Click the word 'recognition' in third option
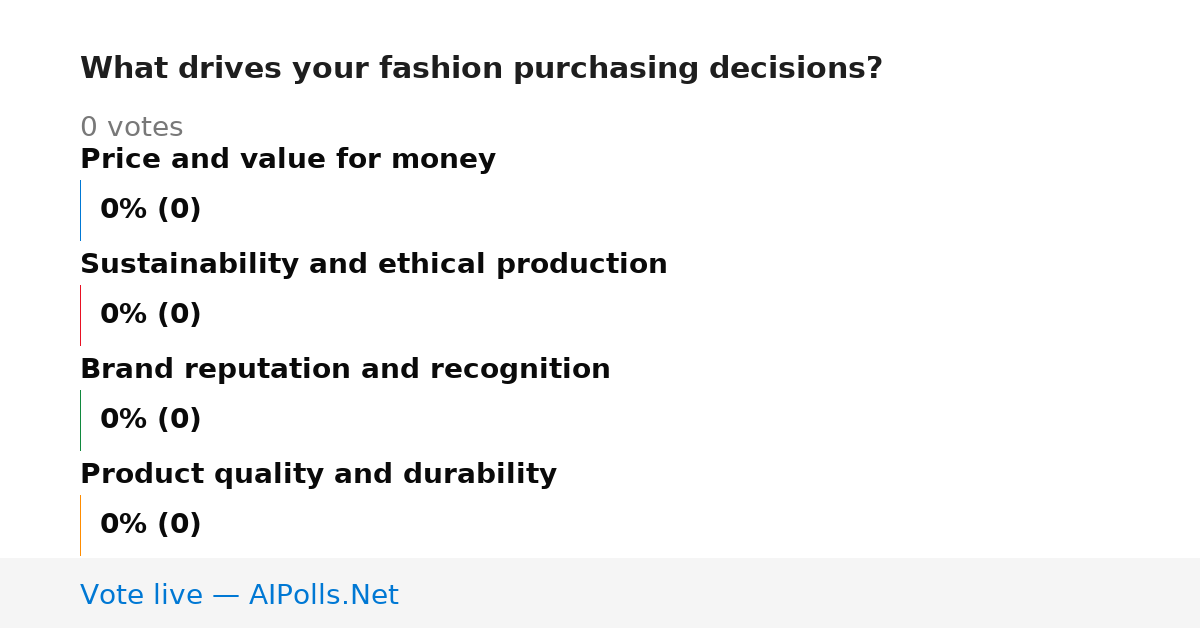Viewport: 1200px width, 628px height. [520, 370]
